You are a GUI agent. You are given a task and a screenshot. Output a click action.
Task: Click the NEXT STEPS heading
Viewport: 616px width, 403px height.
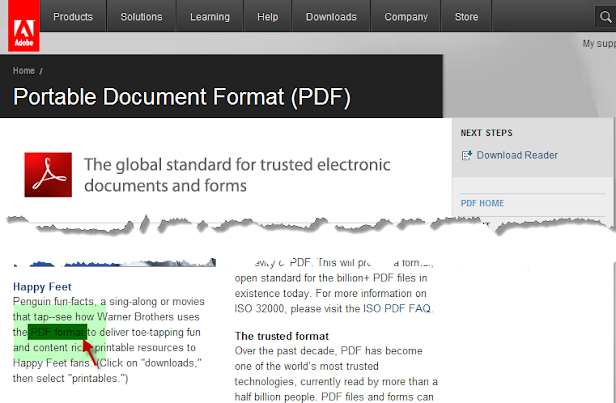pos(486,133)
